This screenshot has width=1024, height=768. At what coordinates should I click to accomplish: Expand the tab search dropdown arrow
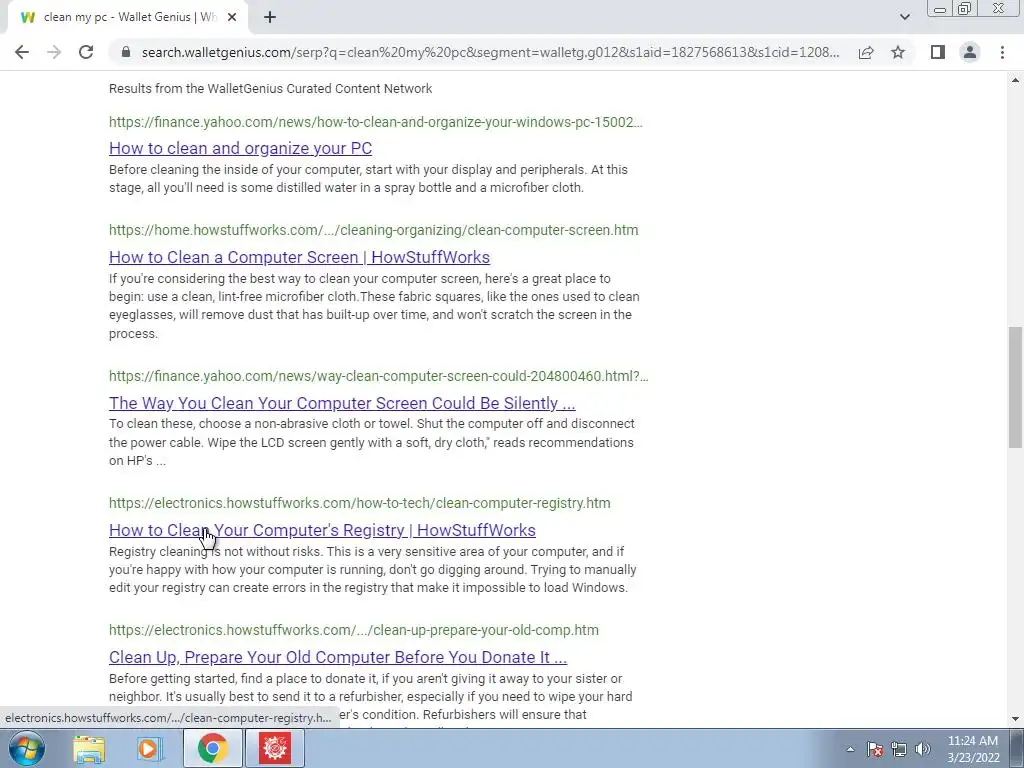(904, 18)
